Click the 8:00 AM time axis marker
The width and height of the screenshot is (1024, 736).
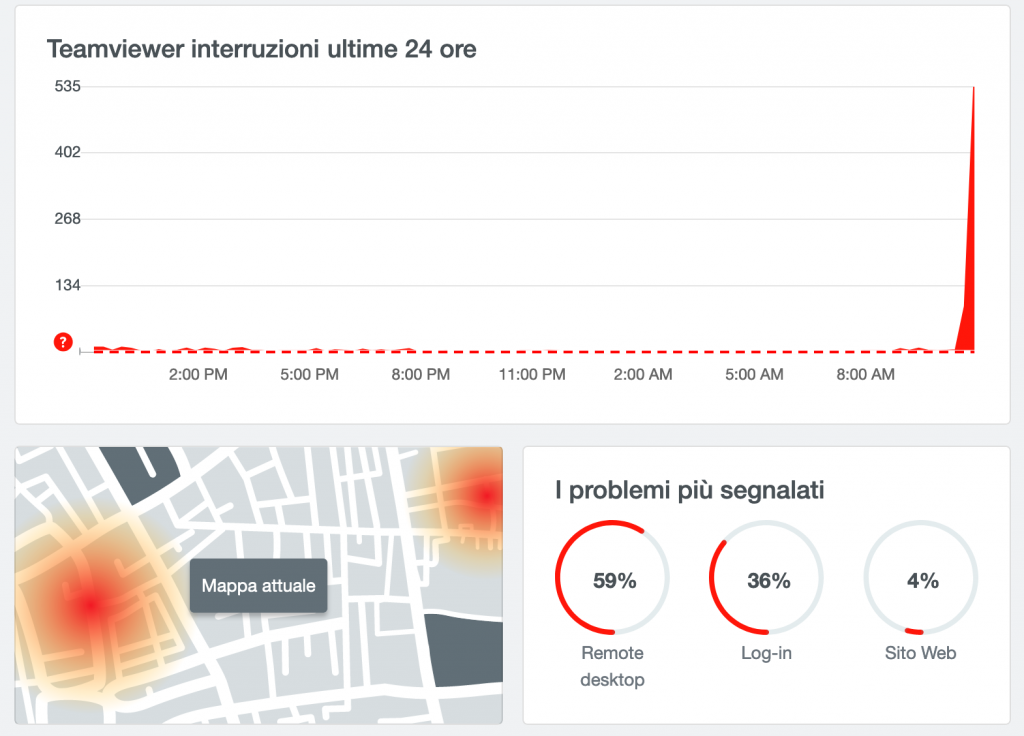866,375
